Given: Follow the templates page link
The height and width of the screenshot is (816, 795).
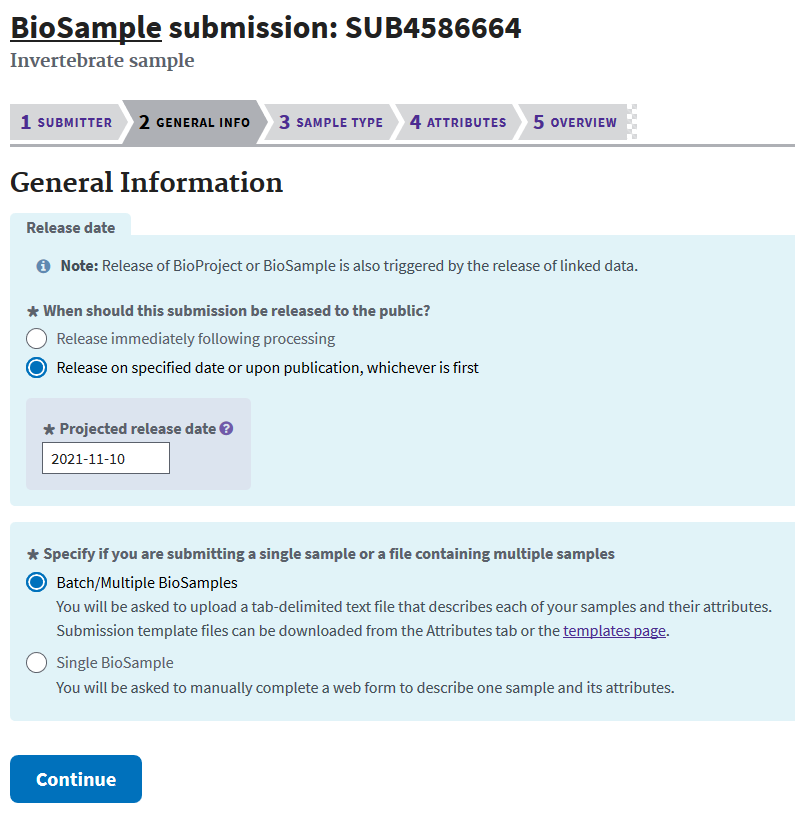Looking at the screenshot, I should pos(614,631).
